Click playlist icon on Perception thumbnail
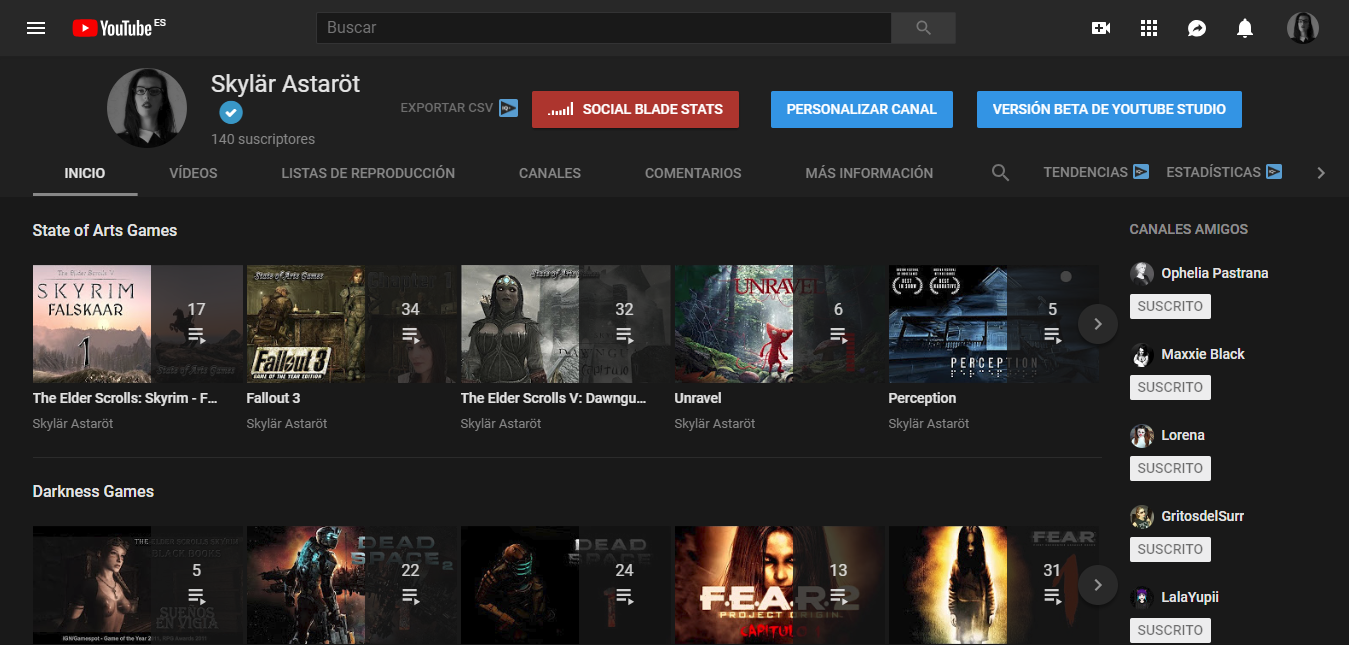The image size is (1349, 645). [x=1052, y=335]
